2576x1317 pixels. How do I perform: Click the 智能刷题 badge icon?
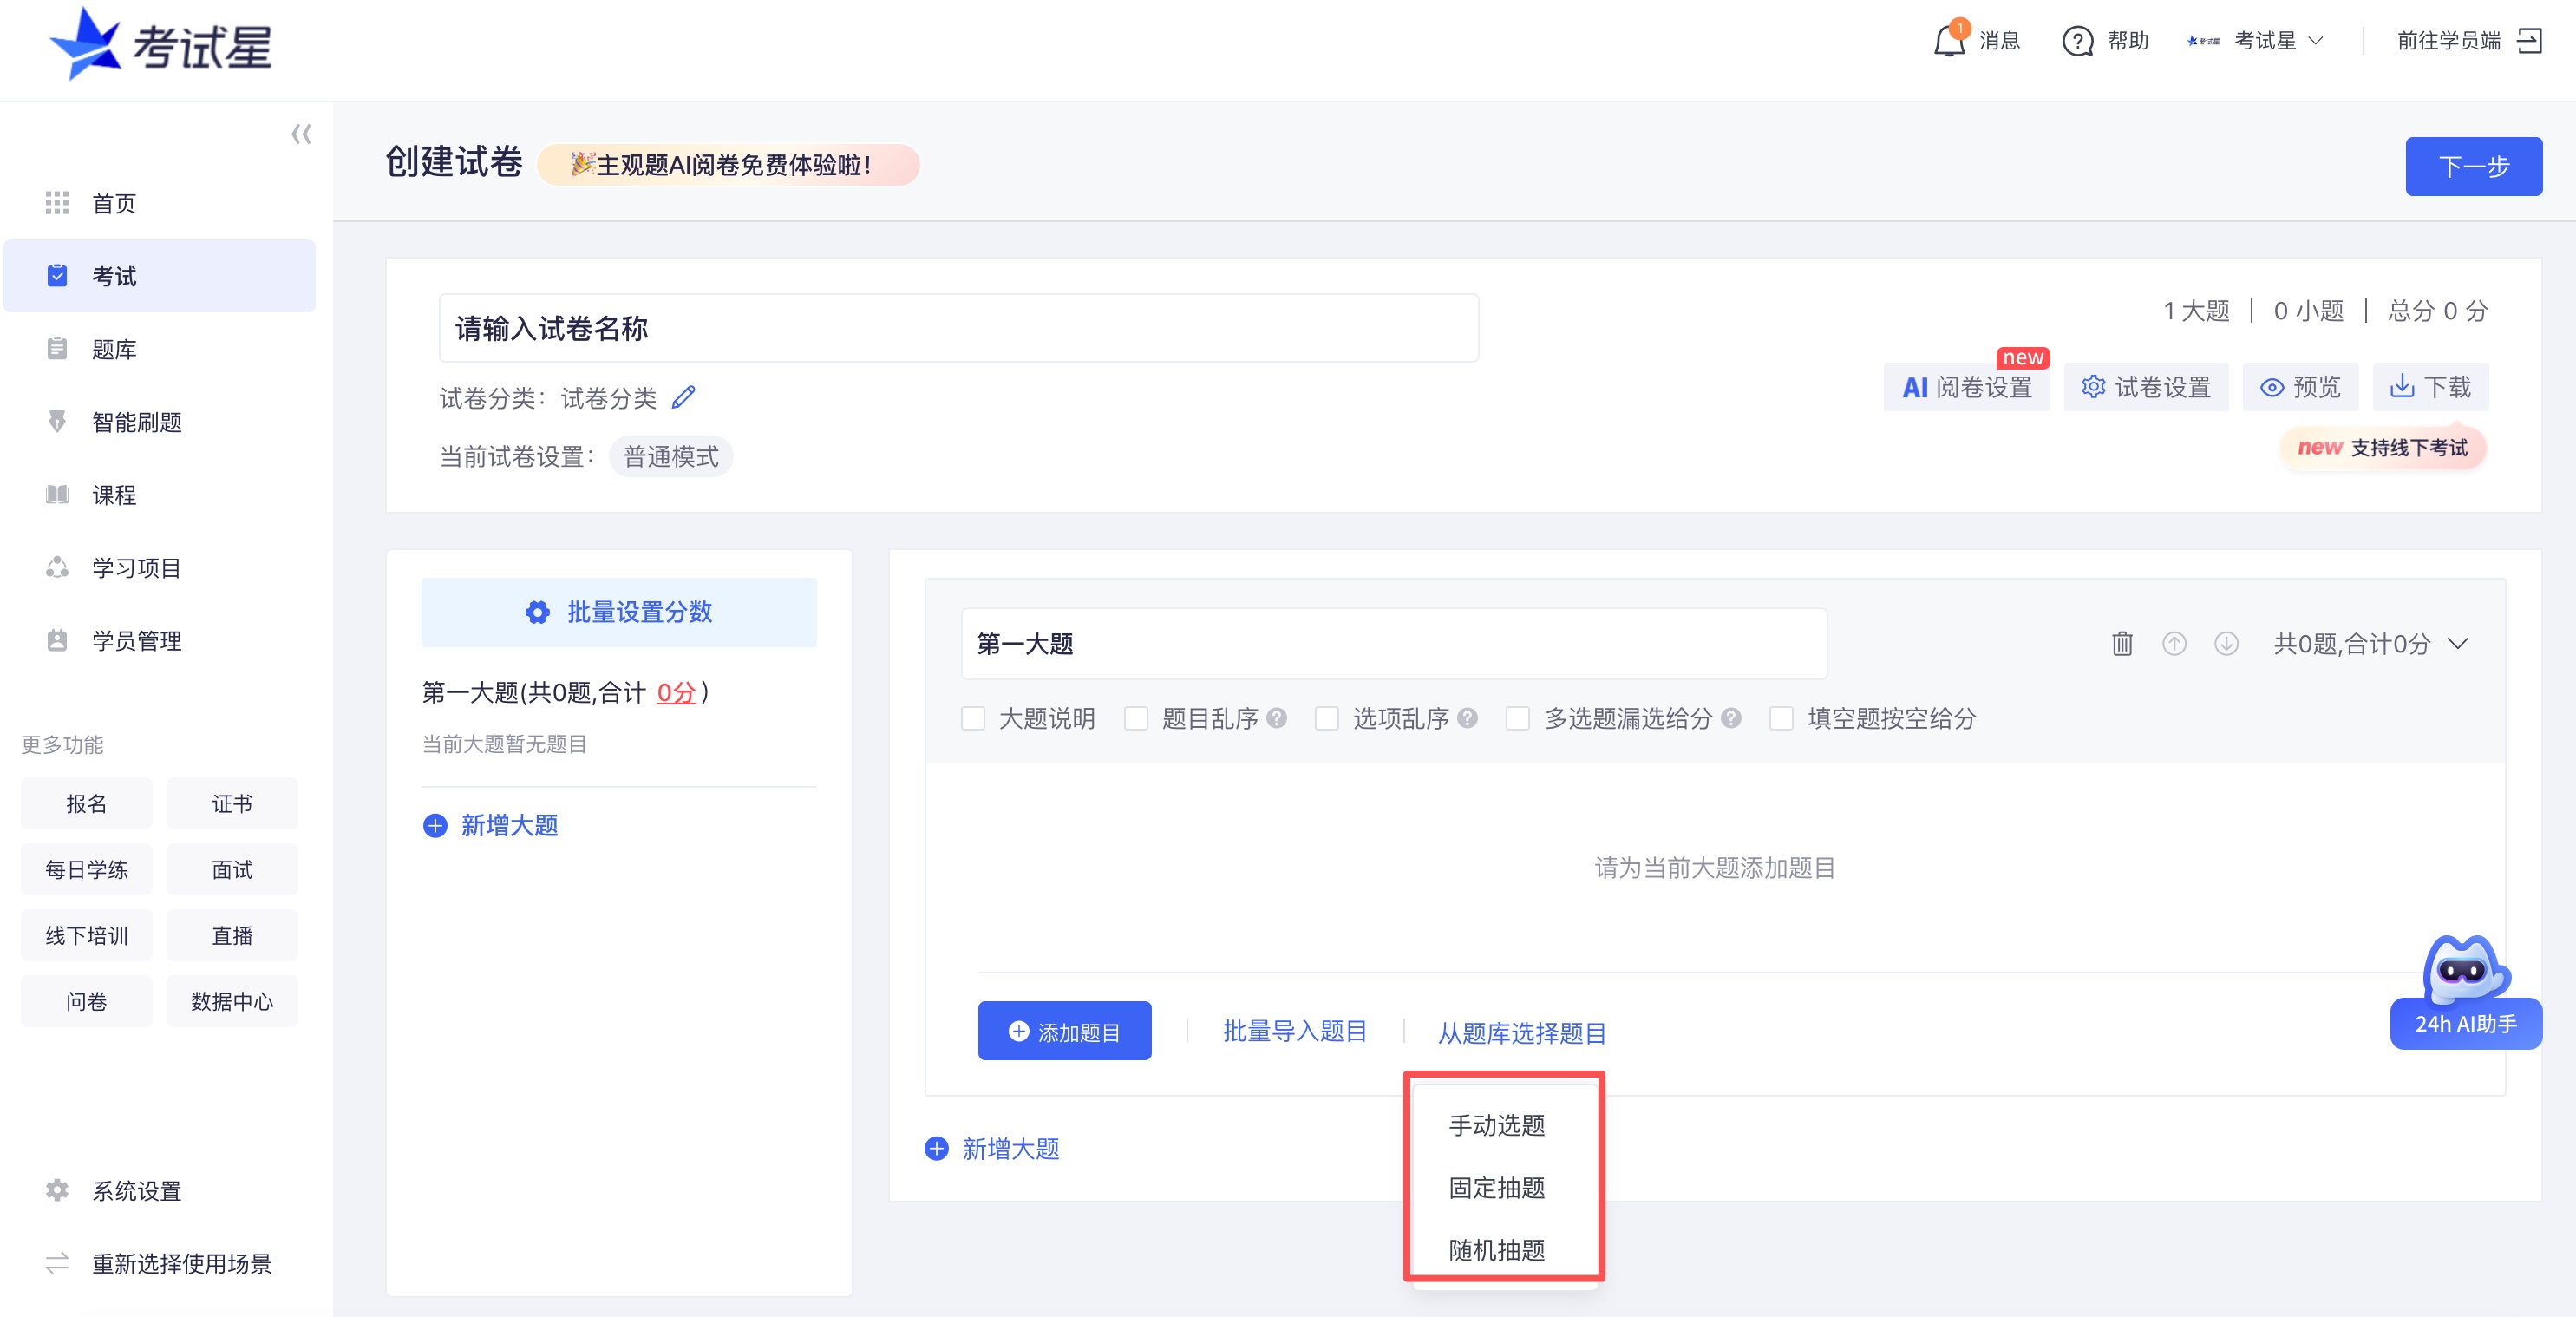pyautogui.click(x=57, y=421)
